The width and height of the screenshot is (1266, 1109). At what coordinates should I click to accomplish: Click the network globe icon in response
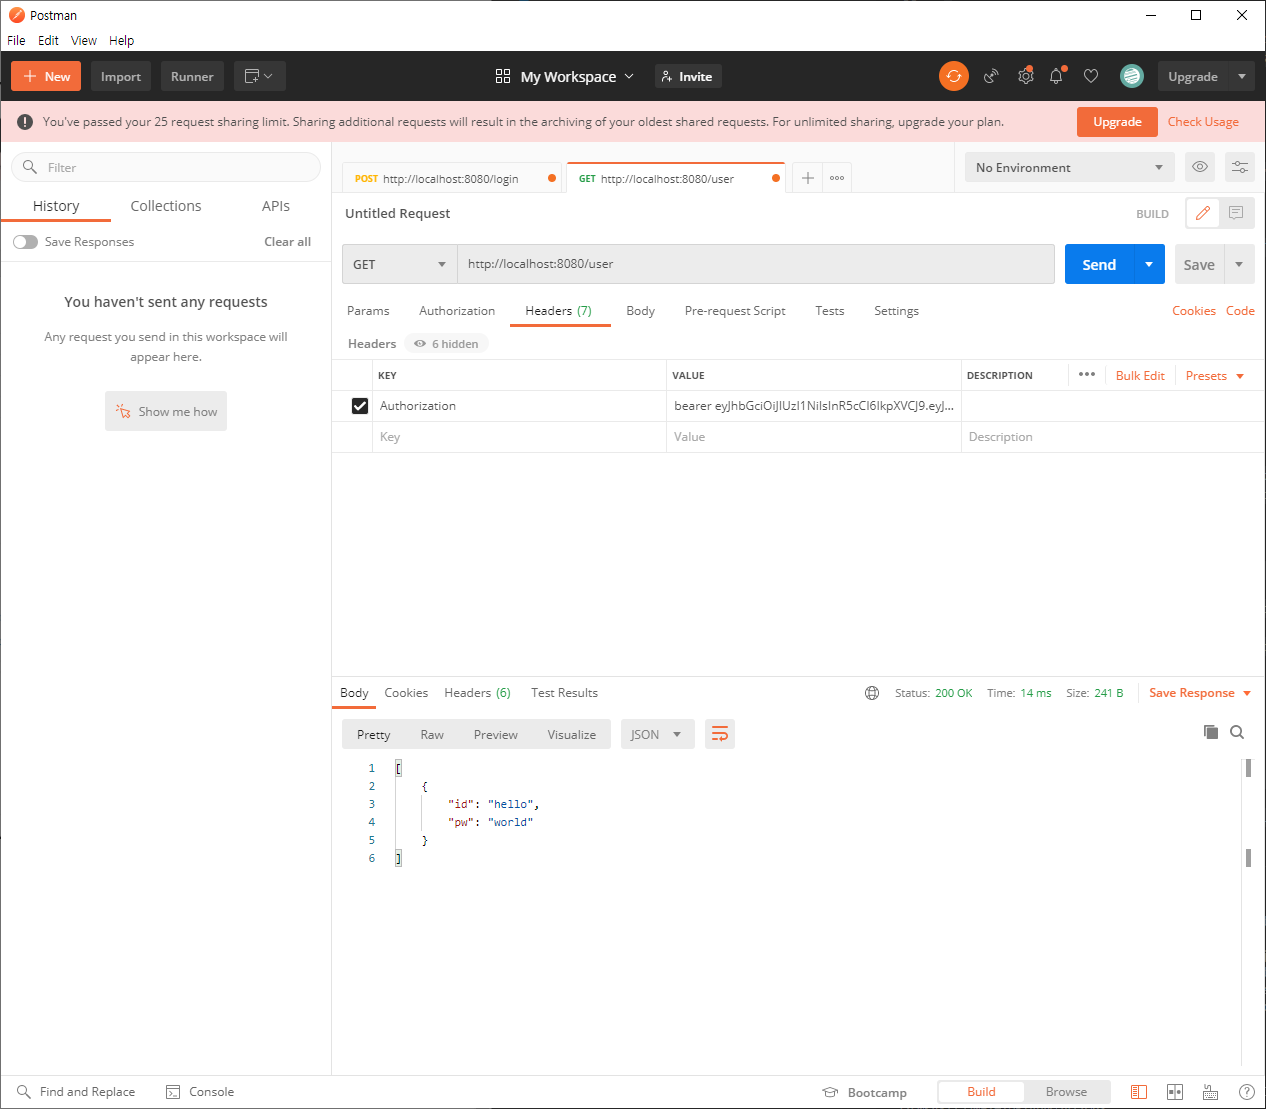[x=872, y=693]
